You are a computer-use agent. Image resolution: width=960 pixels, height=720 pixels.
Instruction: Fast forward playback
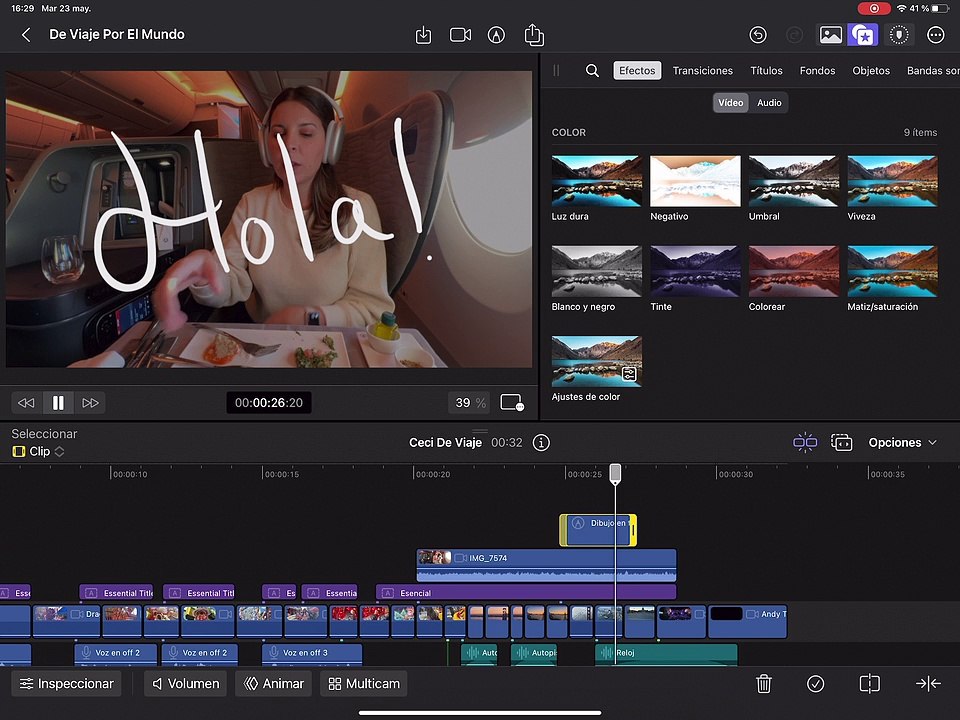tap(90, 403)
